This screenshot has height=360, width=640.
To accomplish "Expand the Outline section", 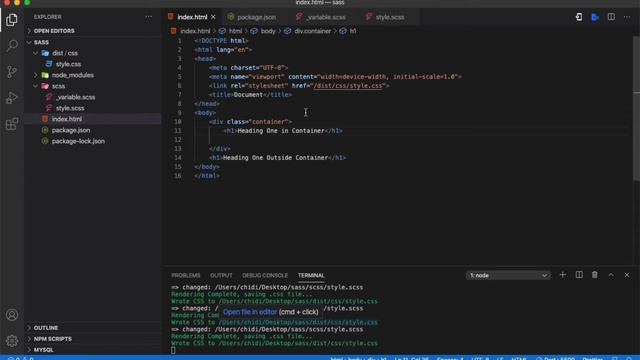I will click(93, 328).
